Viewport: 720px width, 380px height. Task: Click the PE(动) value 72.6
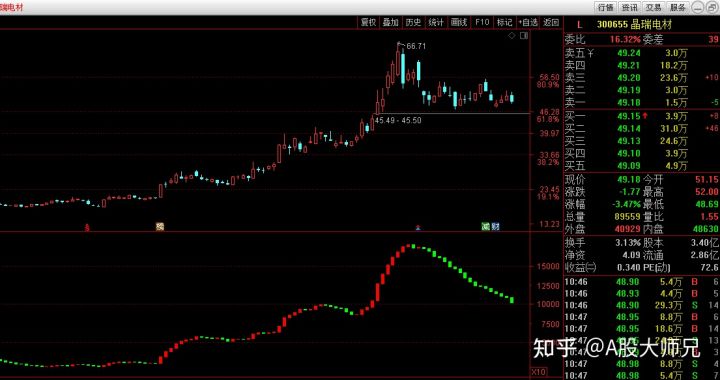(709, 268)
